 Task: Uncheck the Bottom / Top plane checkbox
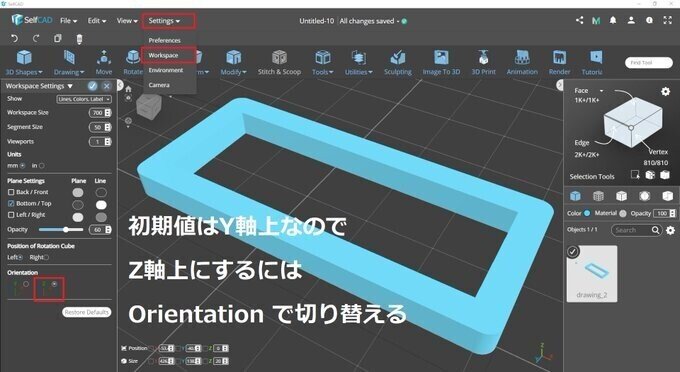pos(11,203)
